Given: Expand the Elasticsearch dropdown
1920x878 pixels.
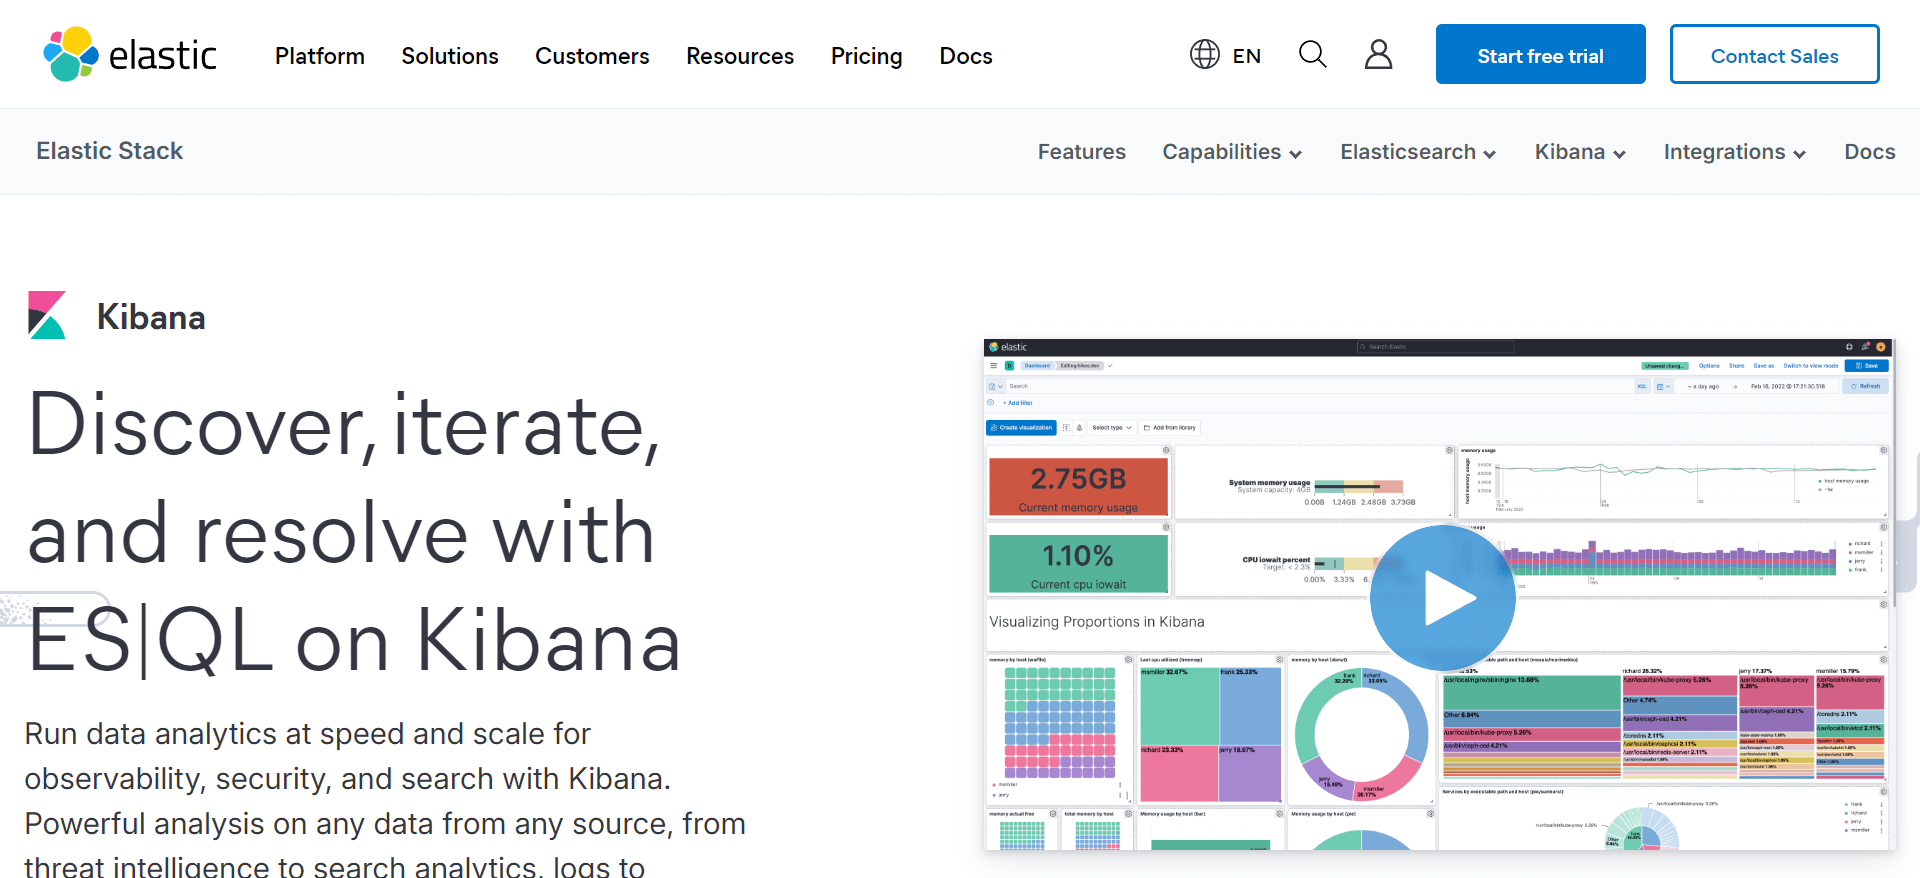Looking at the screenshot, I should click(x=1418, y=152).
